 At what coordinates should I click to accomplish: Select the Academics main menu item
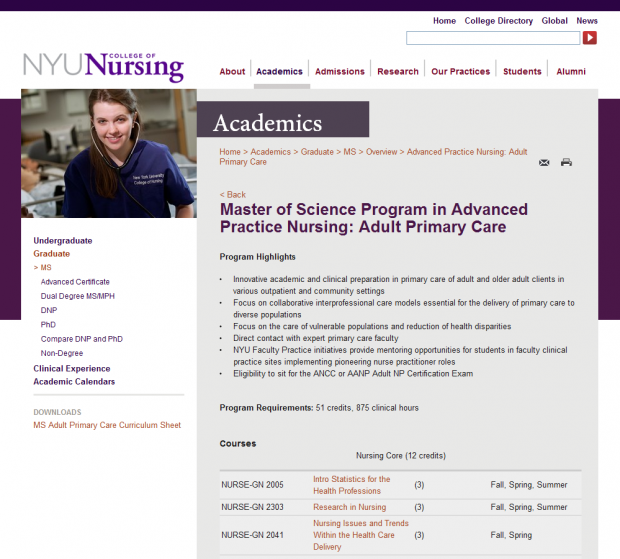click(279, 72)
